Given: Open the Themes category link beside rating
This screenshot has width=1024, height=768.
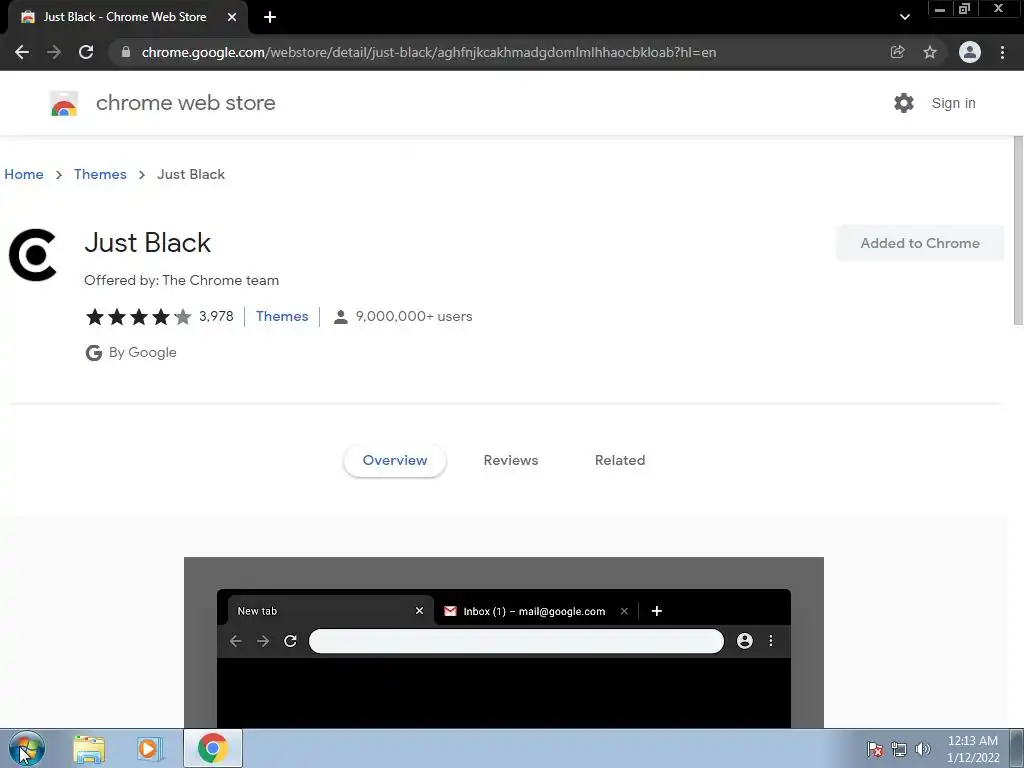Looking at the screenshot, I should 282,317.
